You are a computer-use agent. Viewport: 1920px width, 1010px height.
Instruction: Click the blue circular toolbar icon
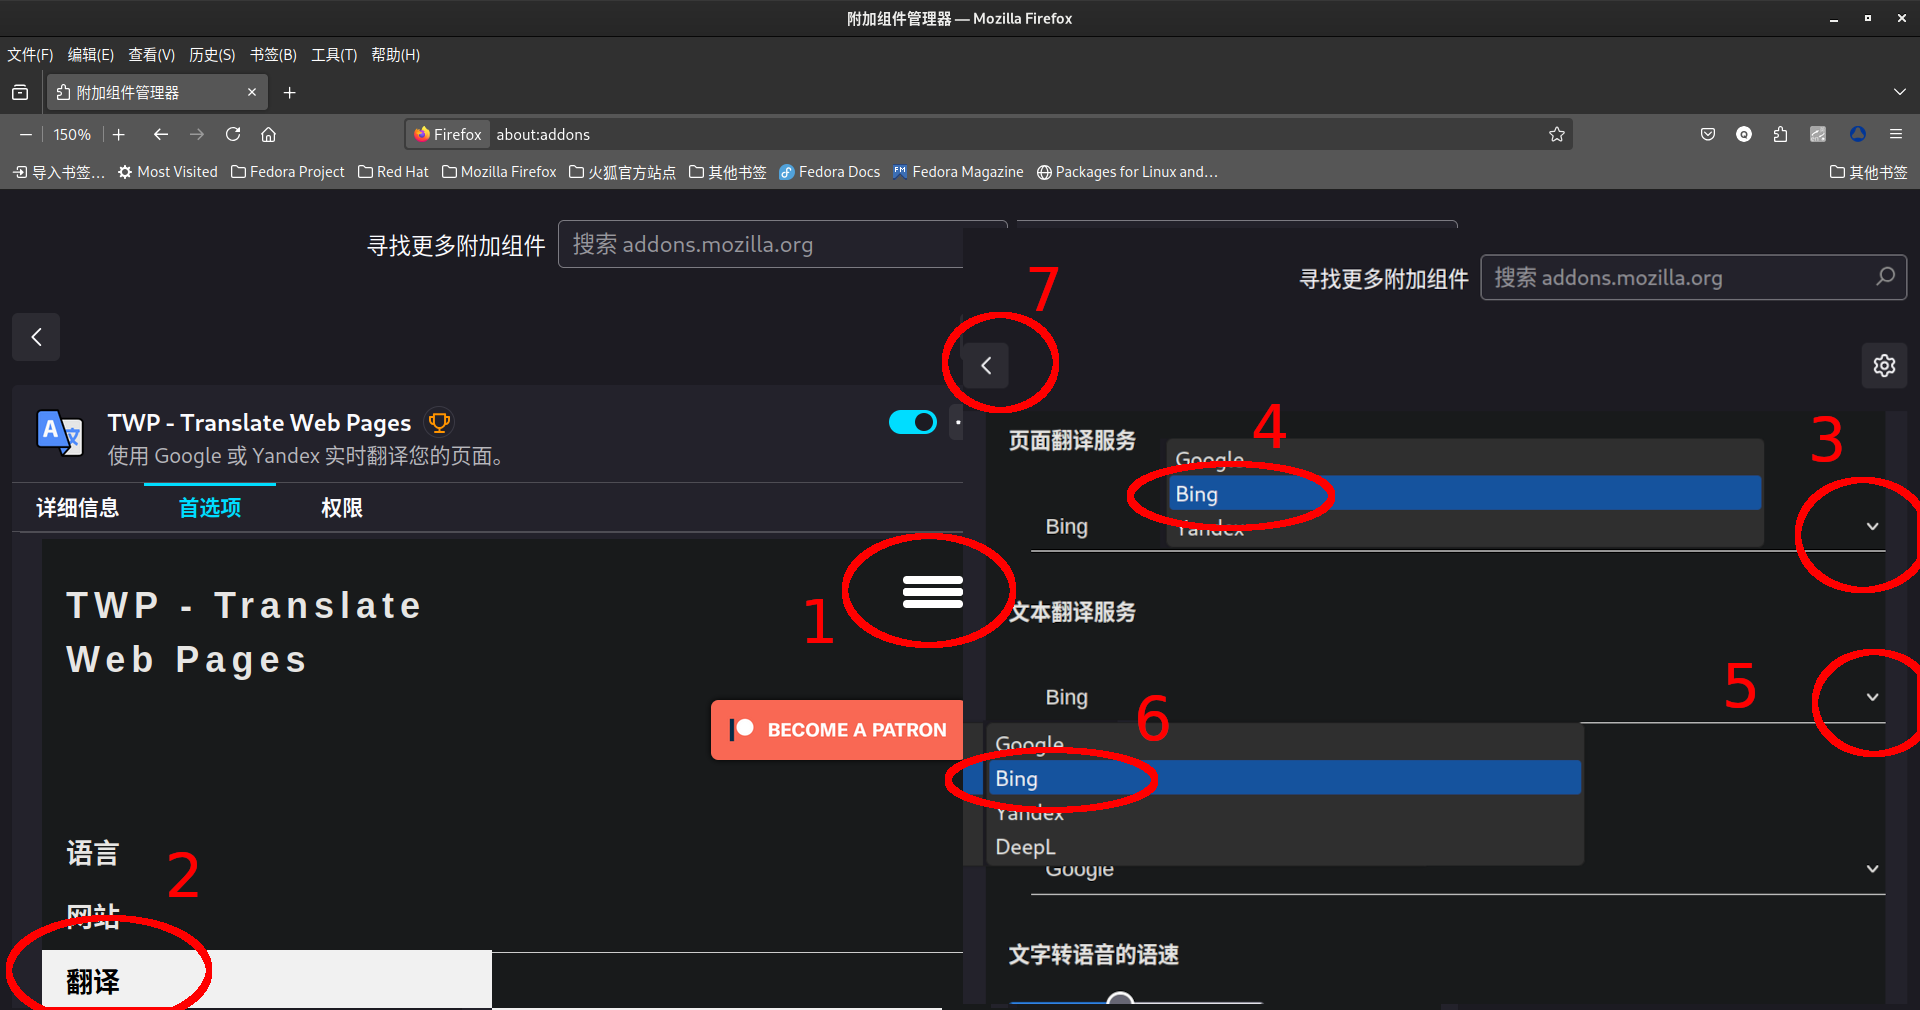(1857, 134)
